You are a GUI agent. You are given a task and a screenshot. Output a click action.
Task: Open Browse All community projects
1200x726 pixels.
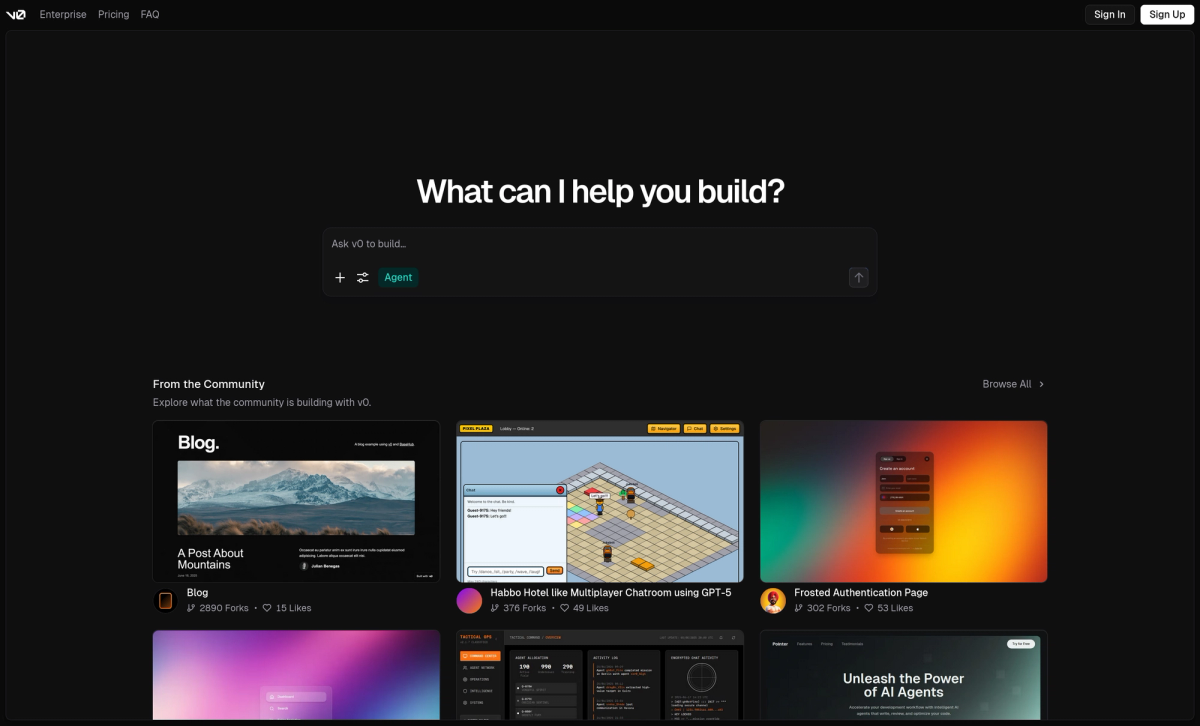1013,384
